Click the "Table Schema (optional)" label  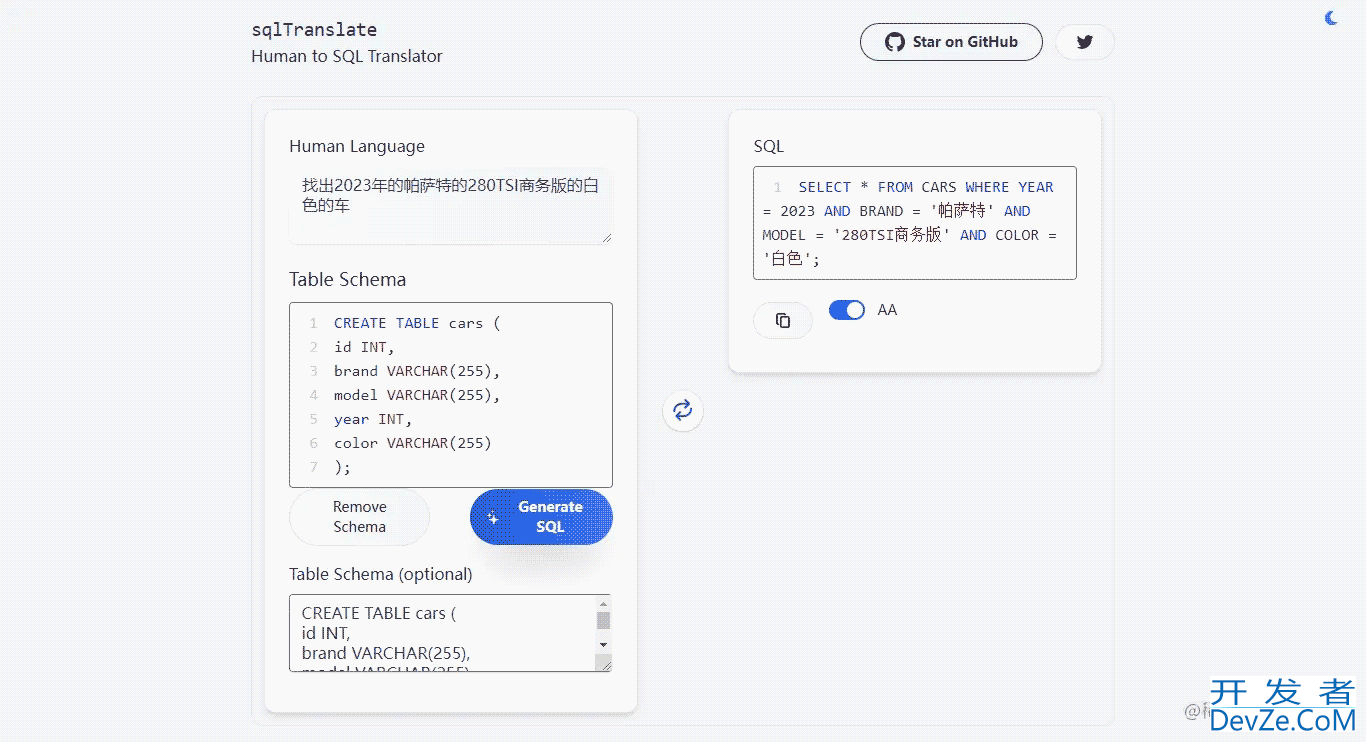(381, 574)
